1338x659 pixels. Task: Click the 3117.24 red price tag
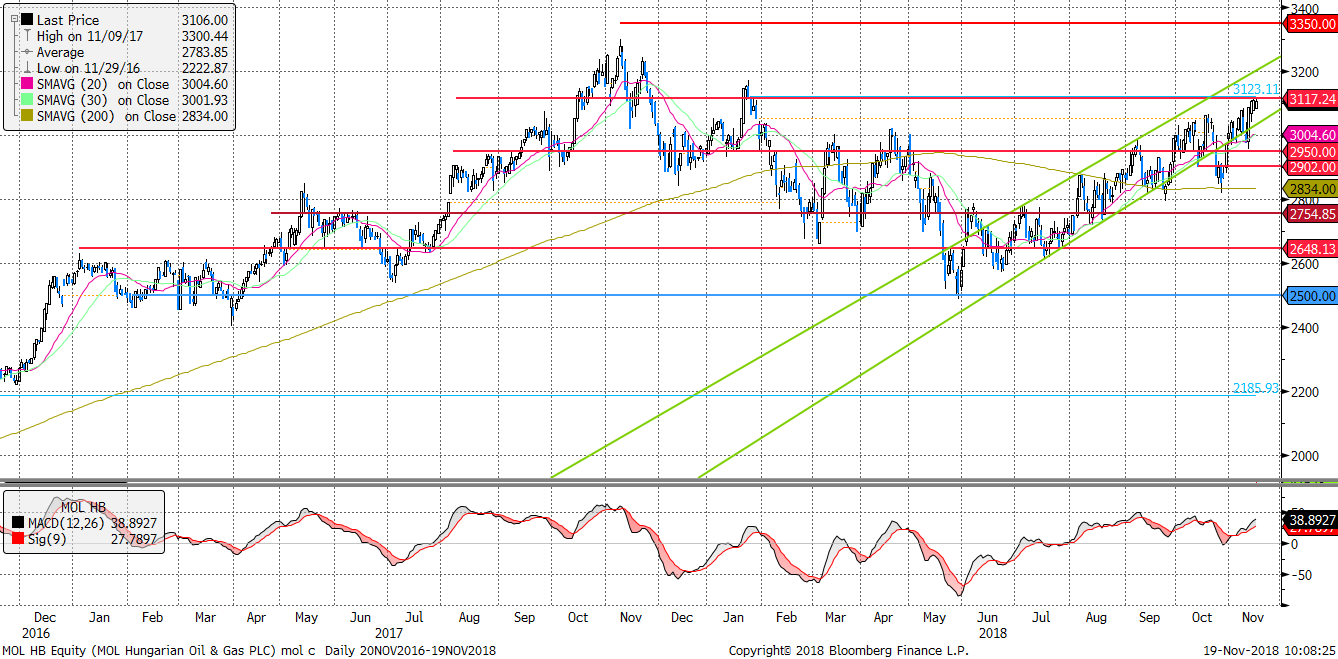click(1312, 99)
